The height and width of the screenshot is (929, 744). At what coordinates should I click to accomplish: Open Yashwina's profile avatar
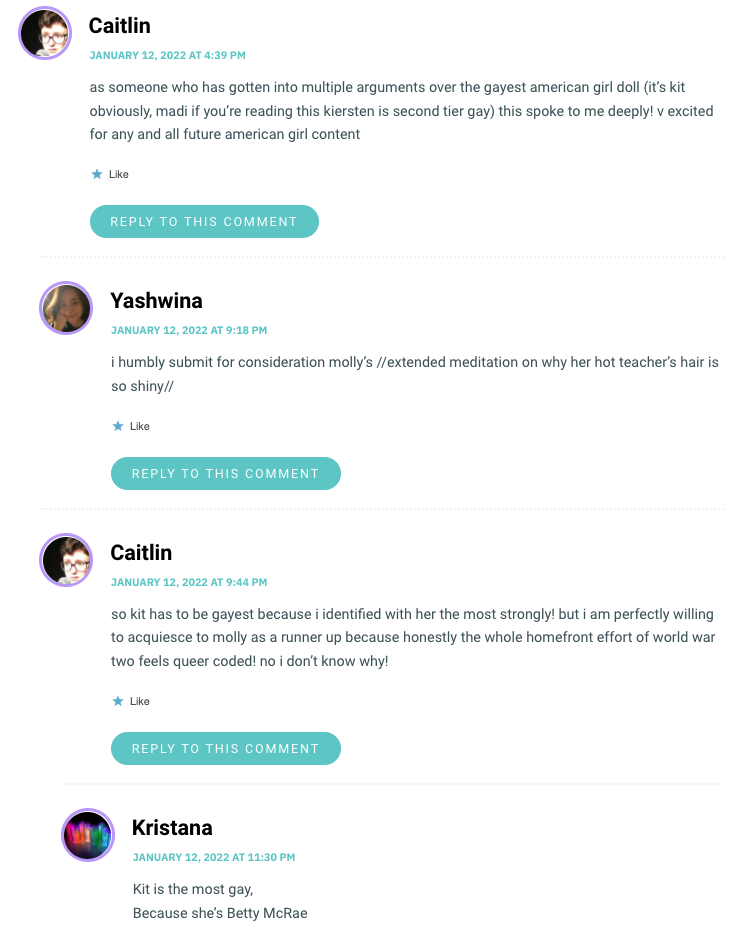pos(66,308)
